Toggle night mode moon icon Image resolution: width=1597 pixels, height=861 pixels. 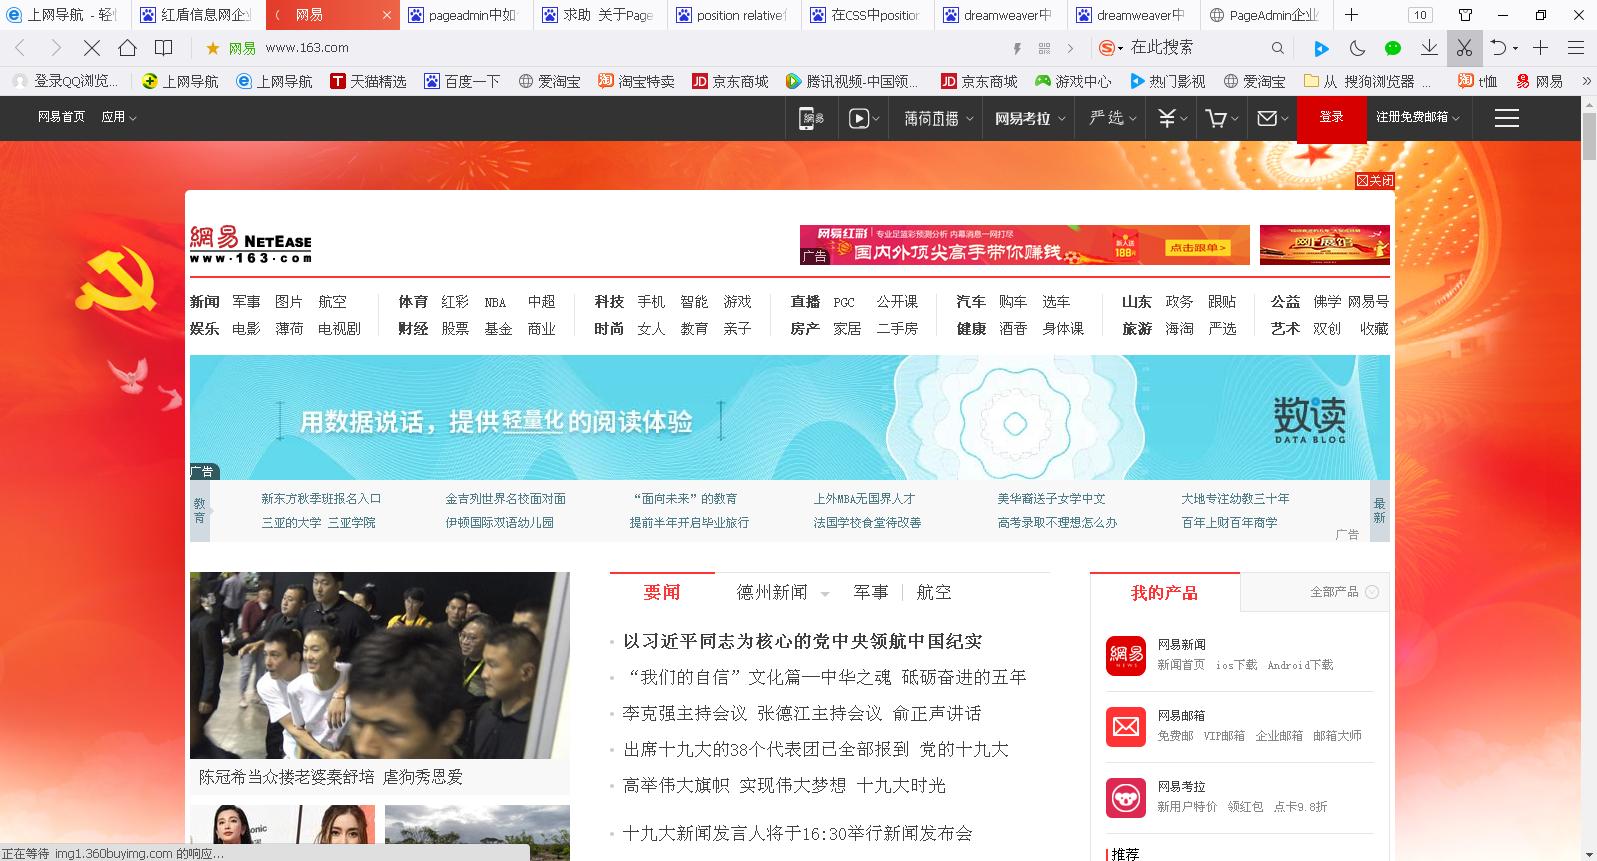tap(1357, 48)
